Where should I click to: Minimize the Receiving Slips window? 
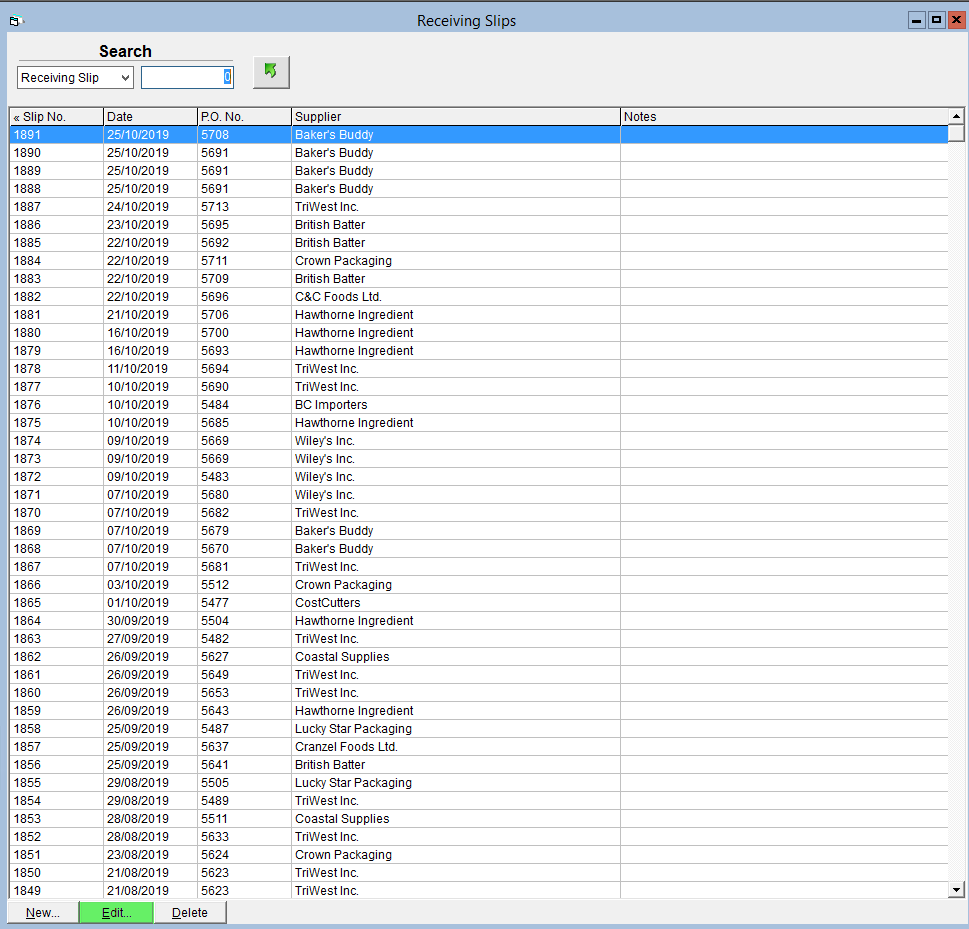916,20
